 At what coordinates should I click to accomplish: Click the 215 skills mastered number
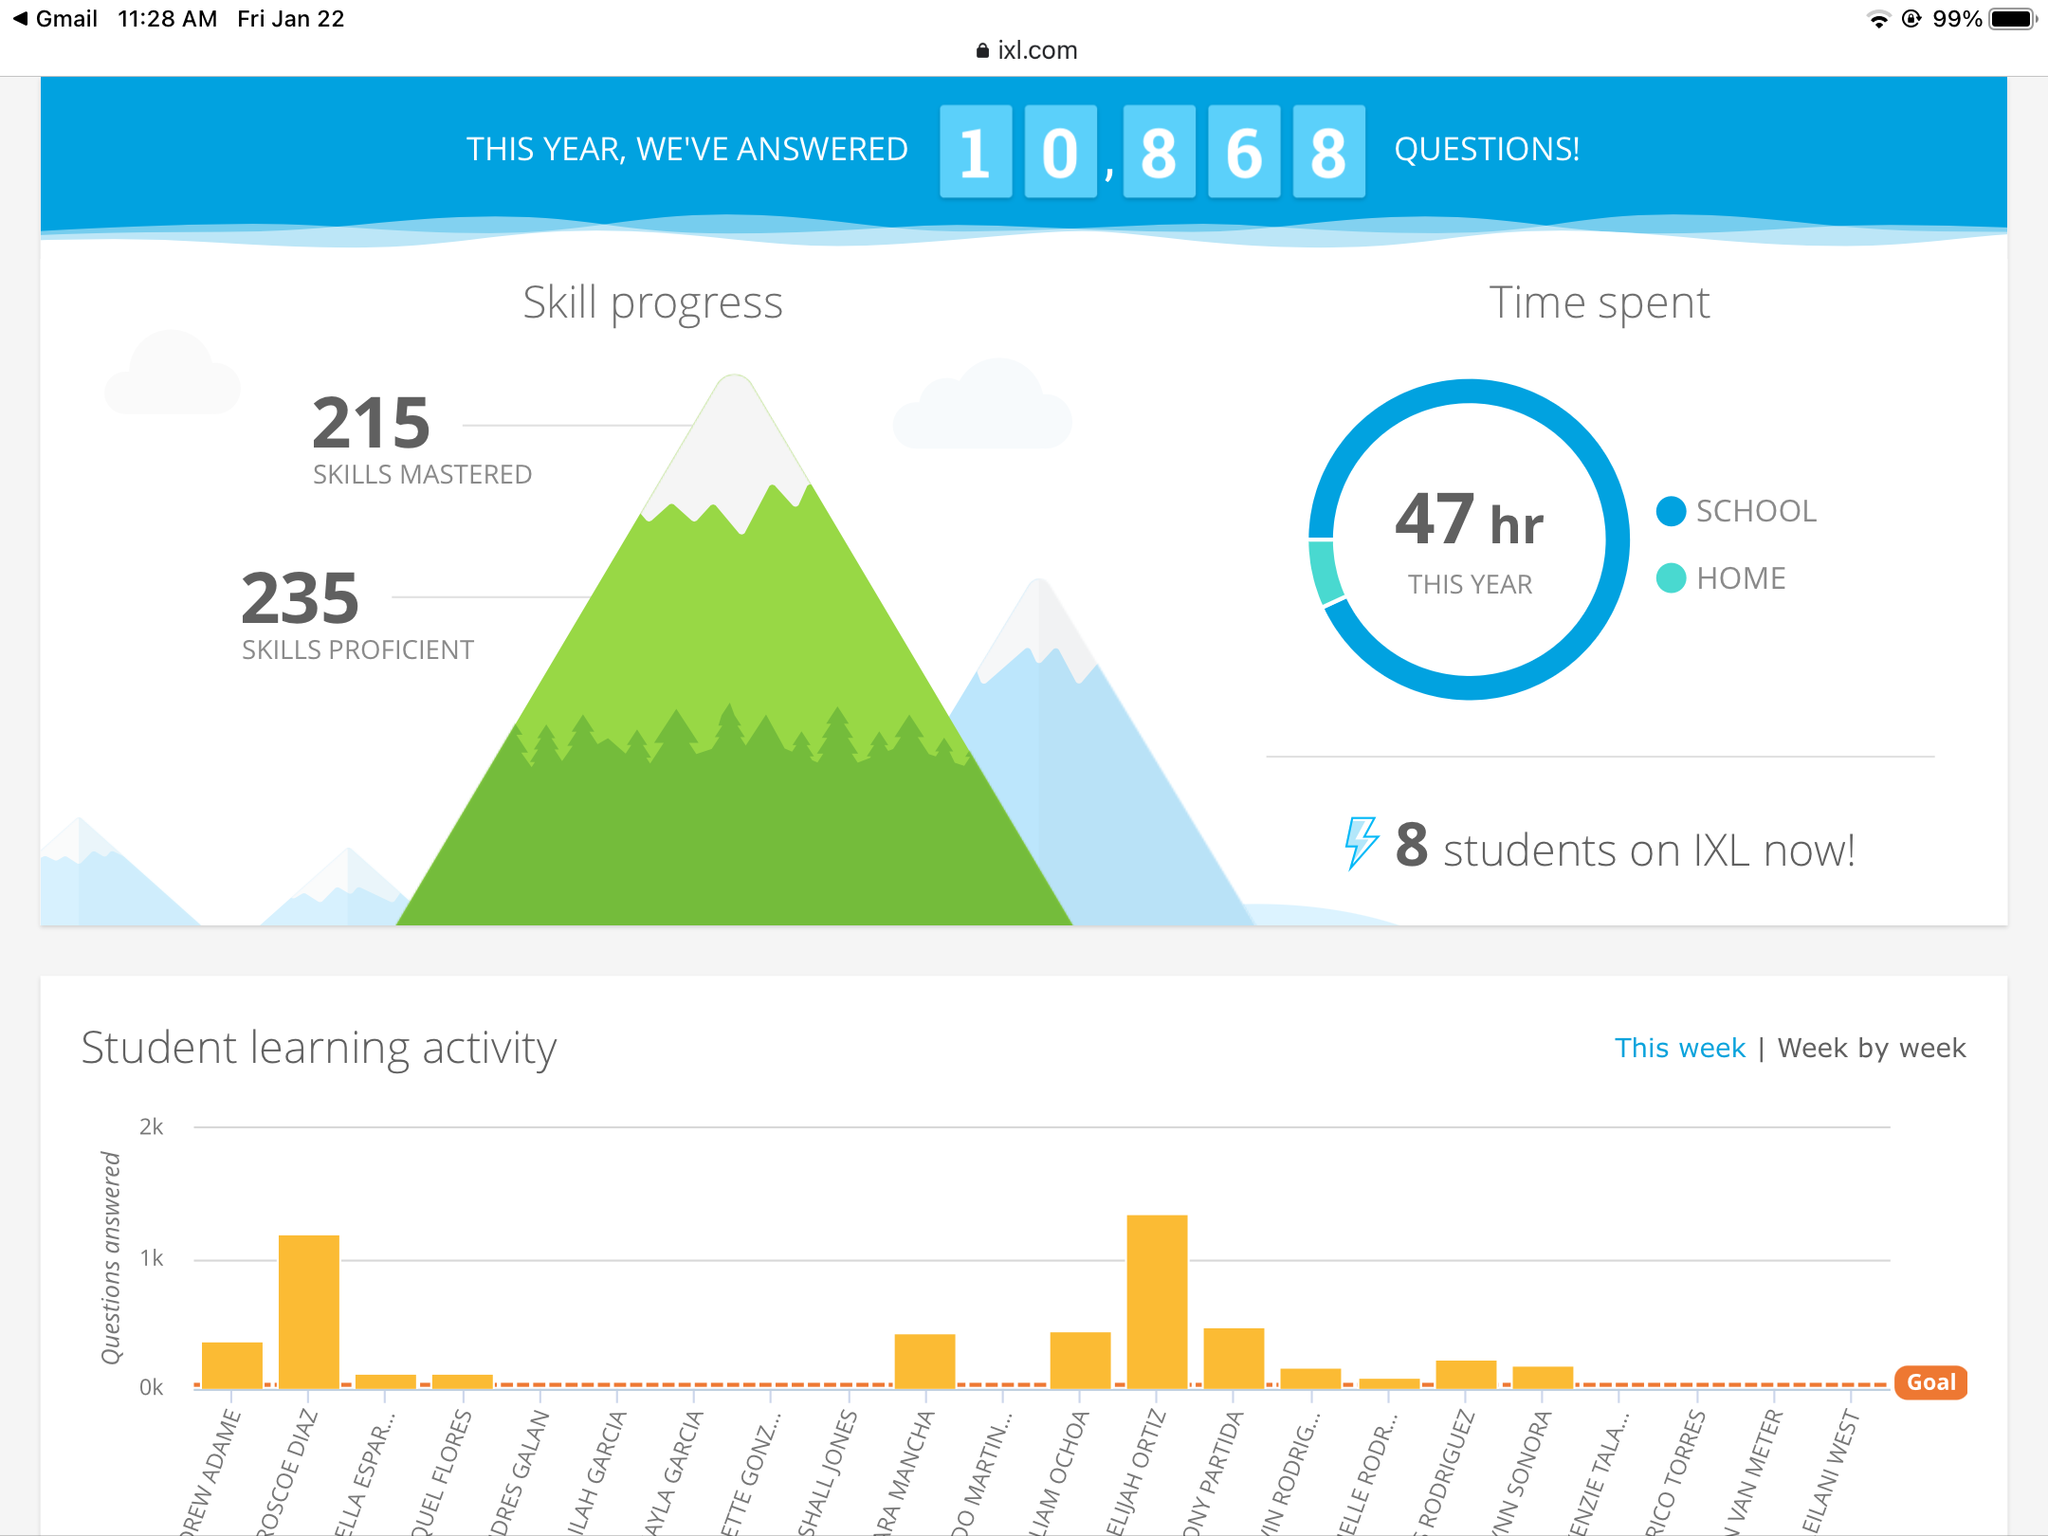click(x=371, y=423)
